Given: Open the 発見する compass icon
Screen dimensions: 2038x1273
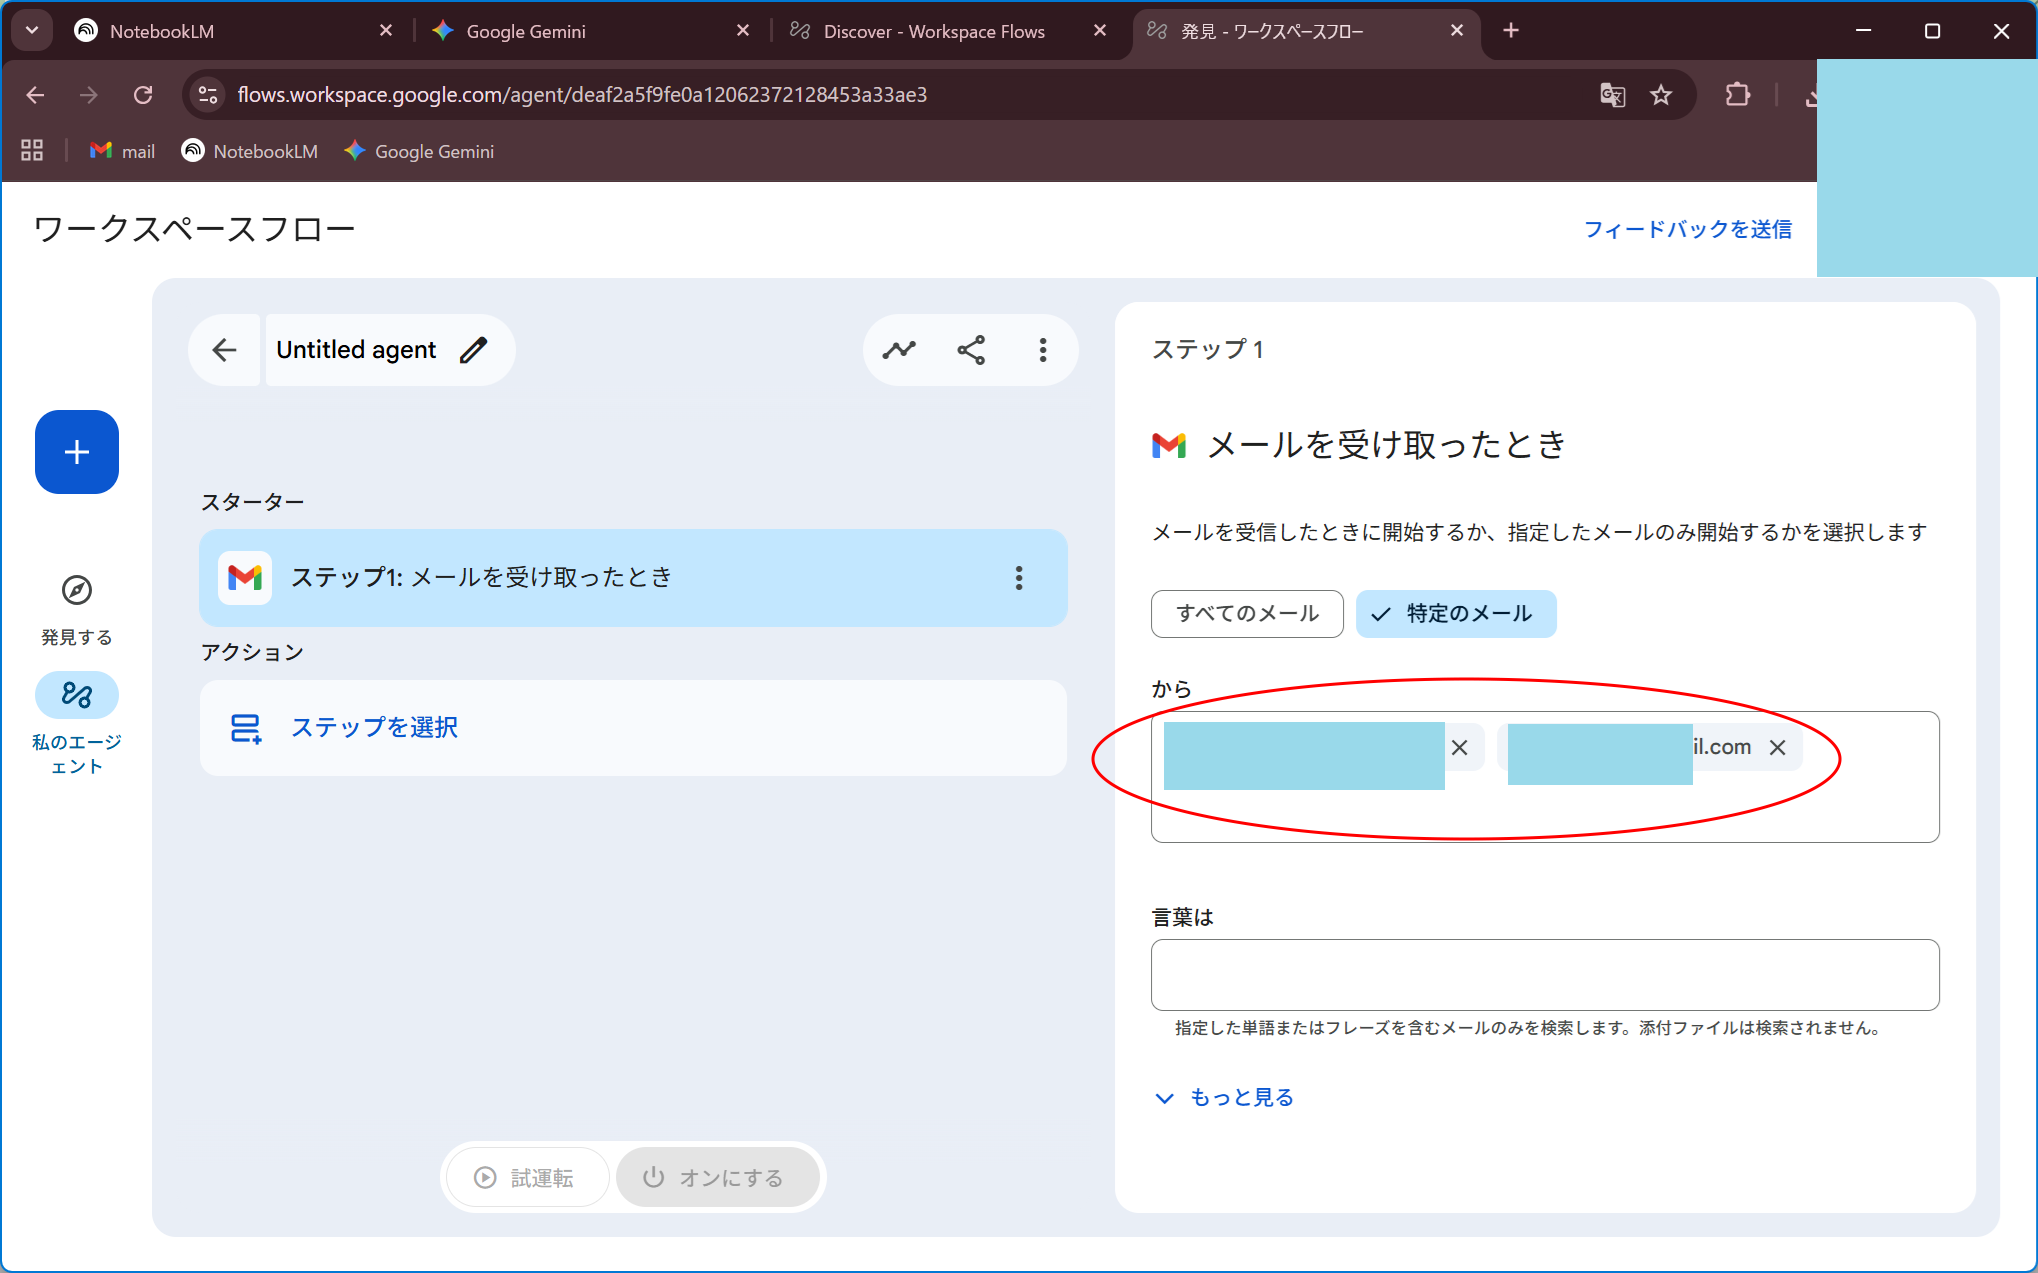Looking at the screenshot, I should (x=77, y=590).
